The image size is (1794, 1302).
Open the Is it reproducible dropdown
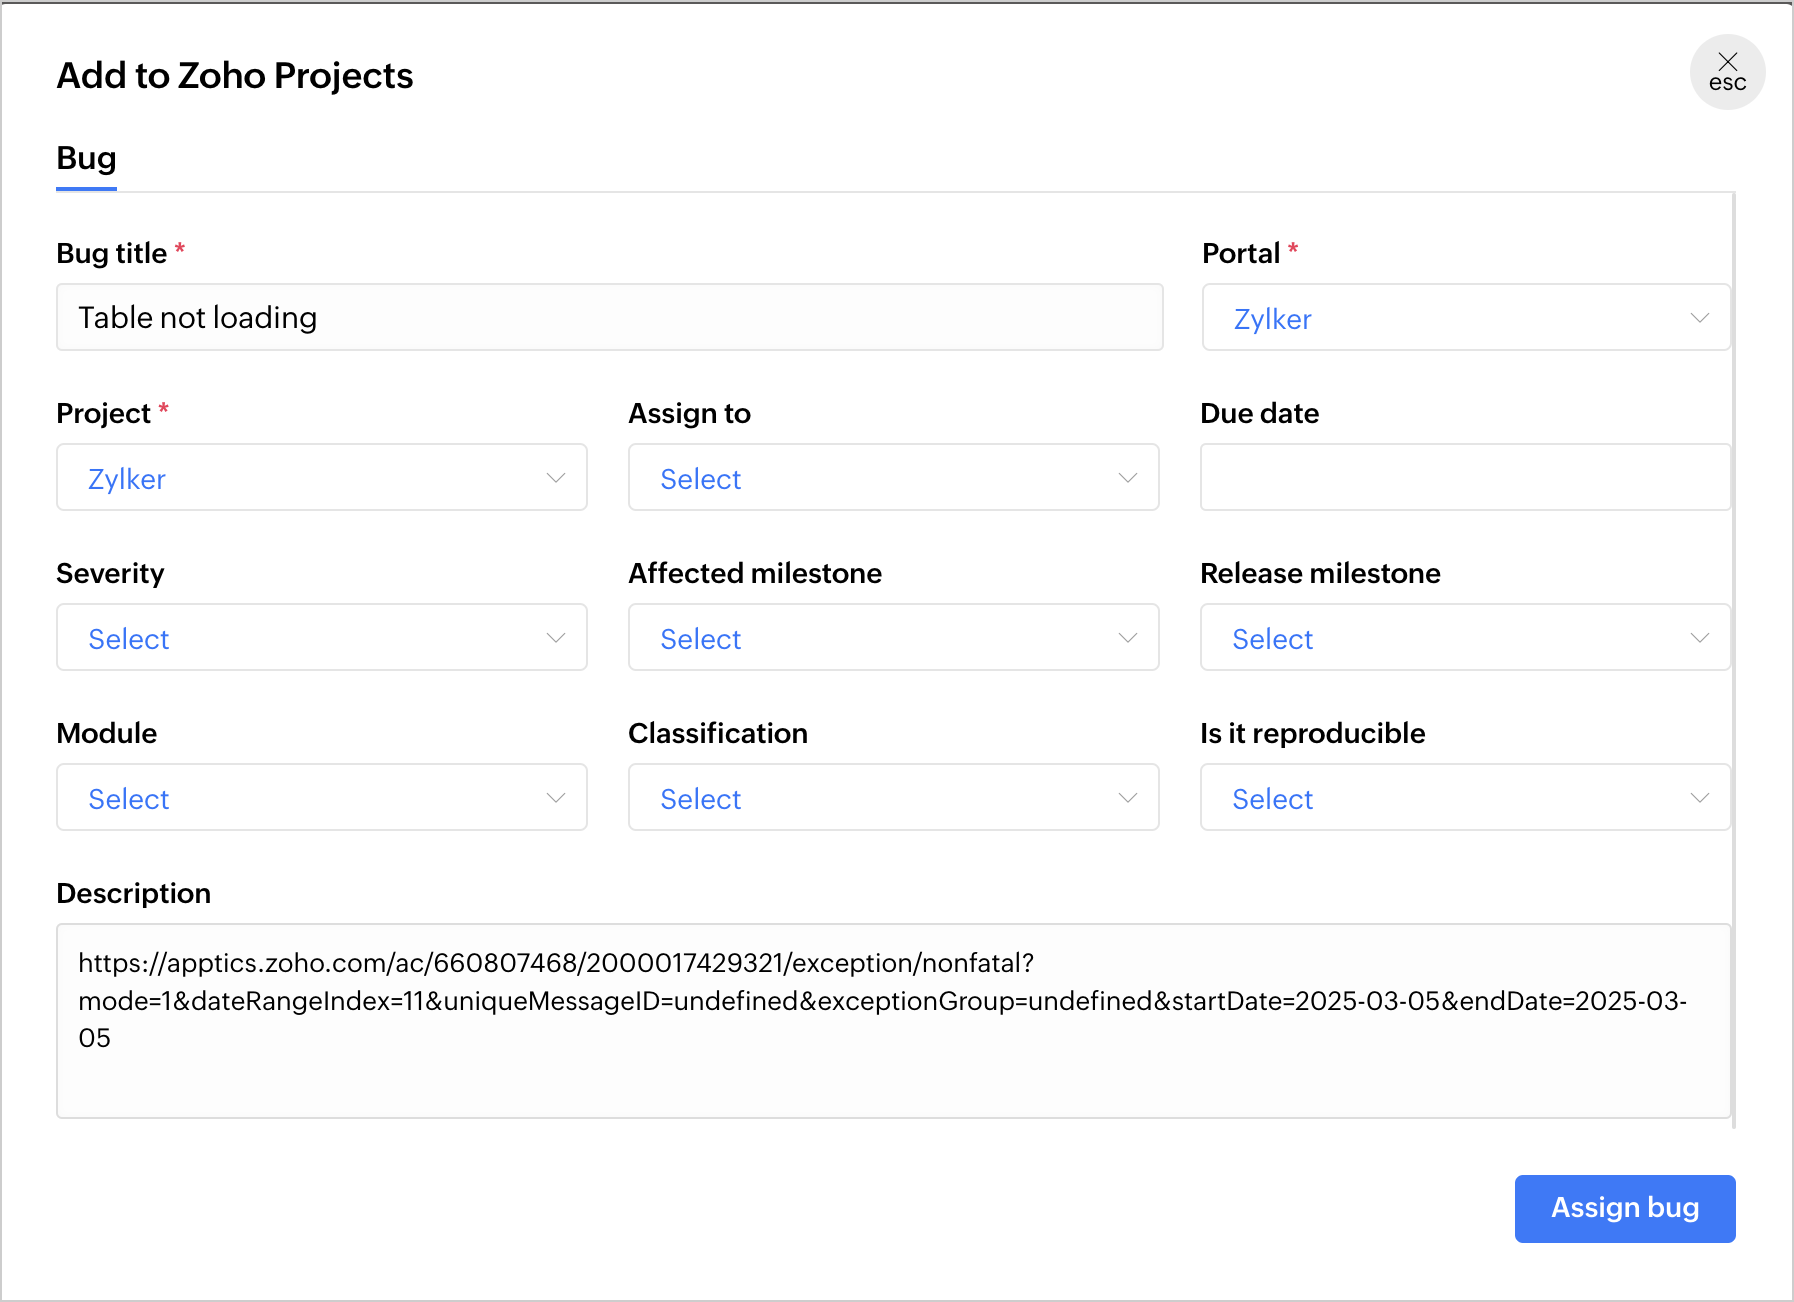[1465, 797]
